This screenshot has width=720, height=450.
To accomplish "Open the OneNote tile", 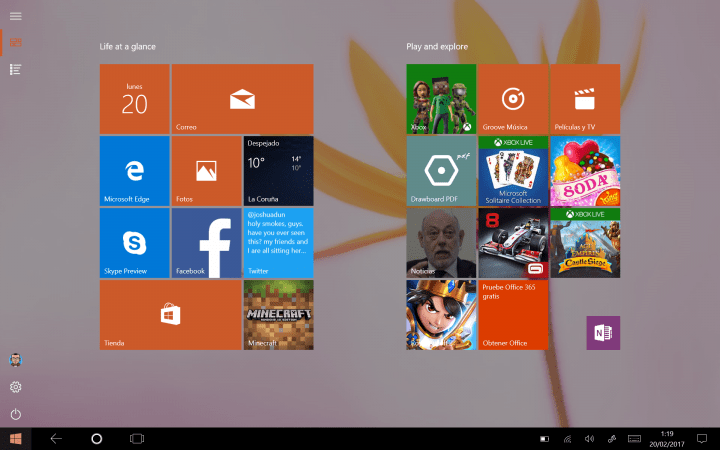I will pyautogui.click(x=603, y=333).
